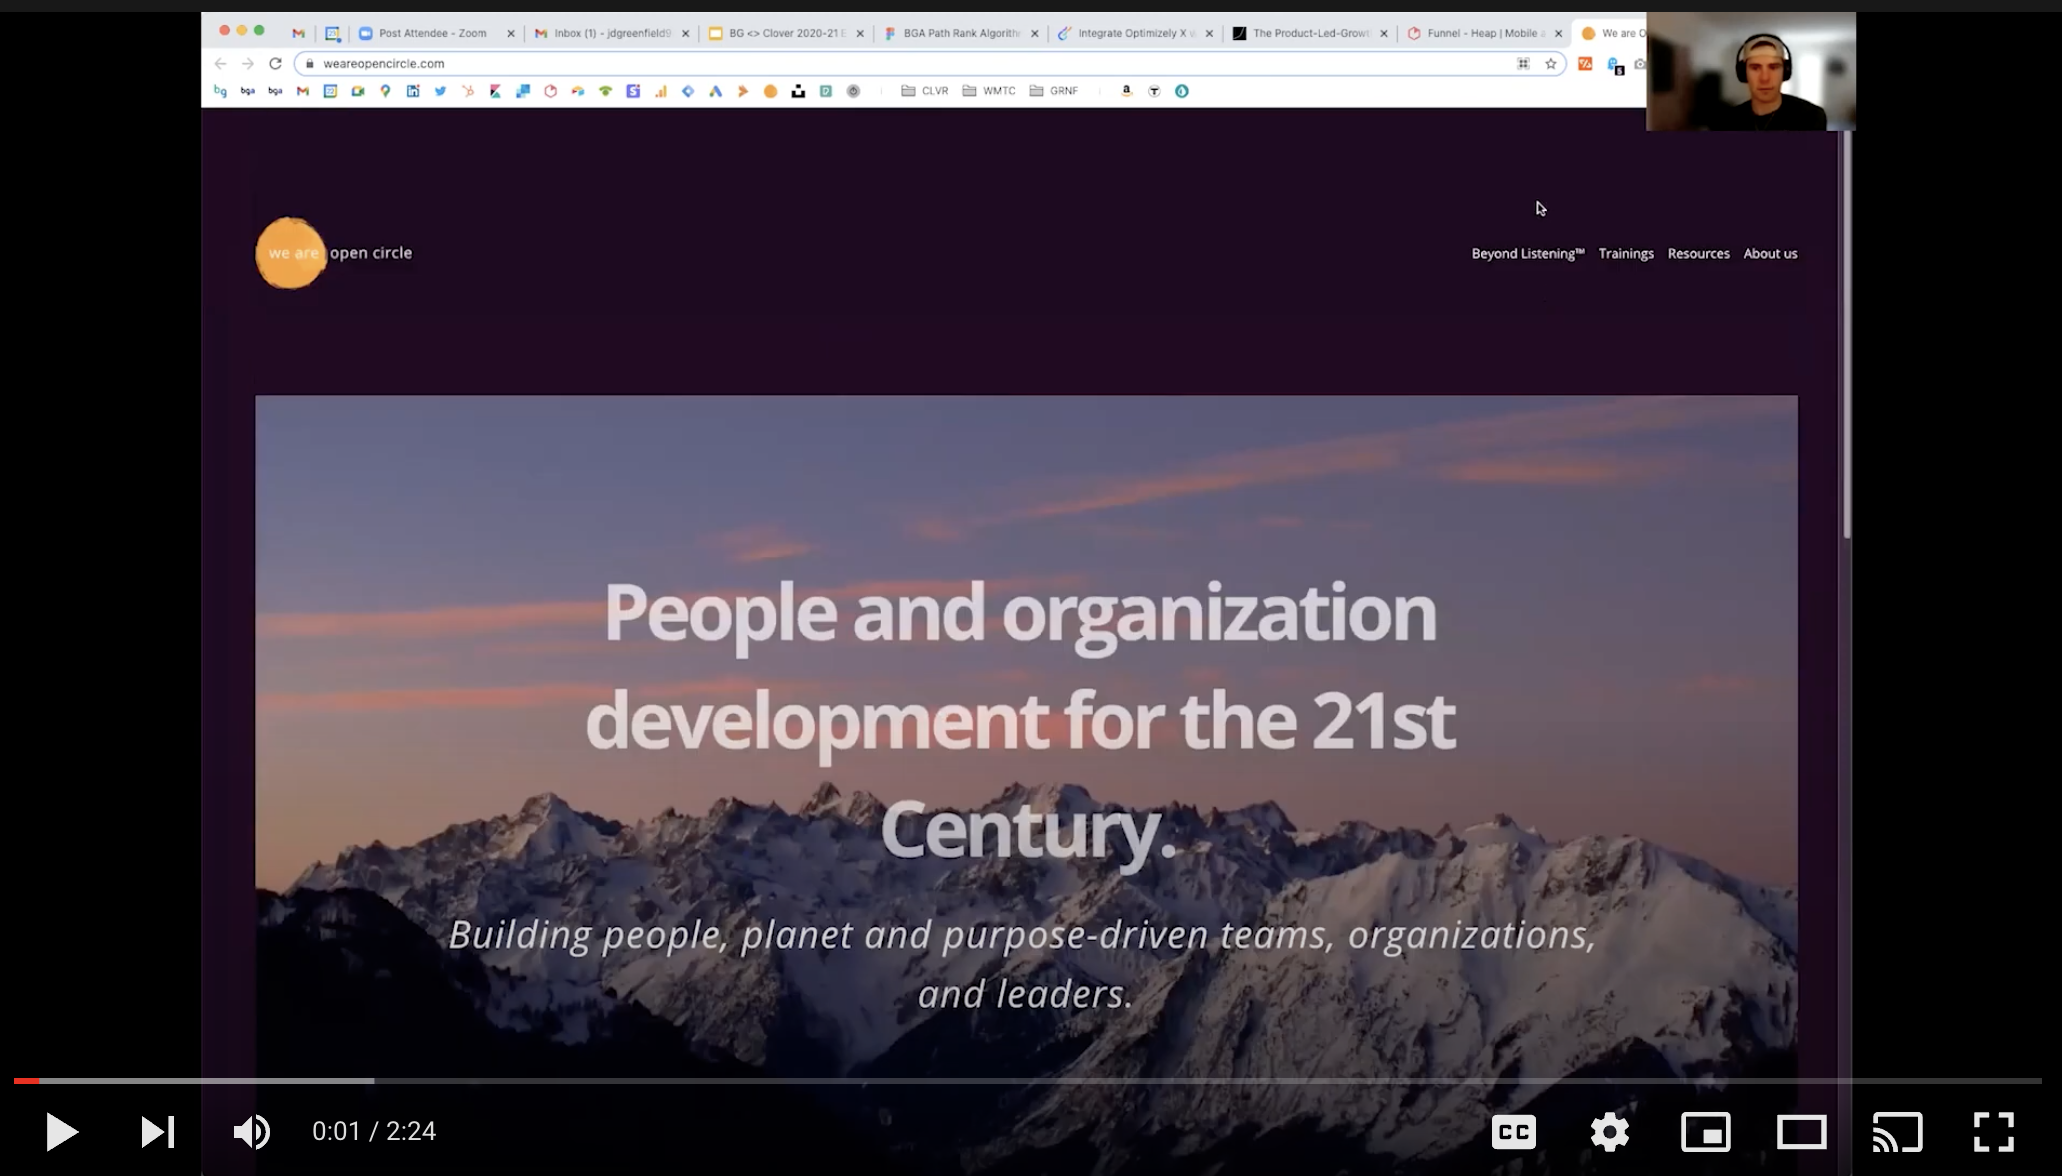The height and width of the screenshot is (1176, 2062).
Task: Open the About us menu item
Action: [x=1770, y=254]
